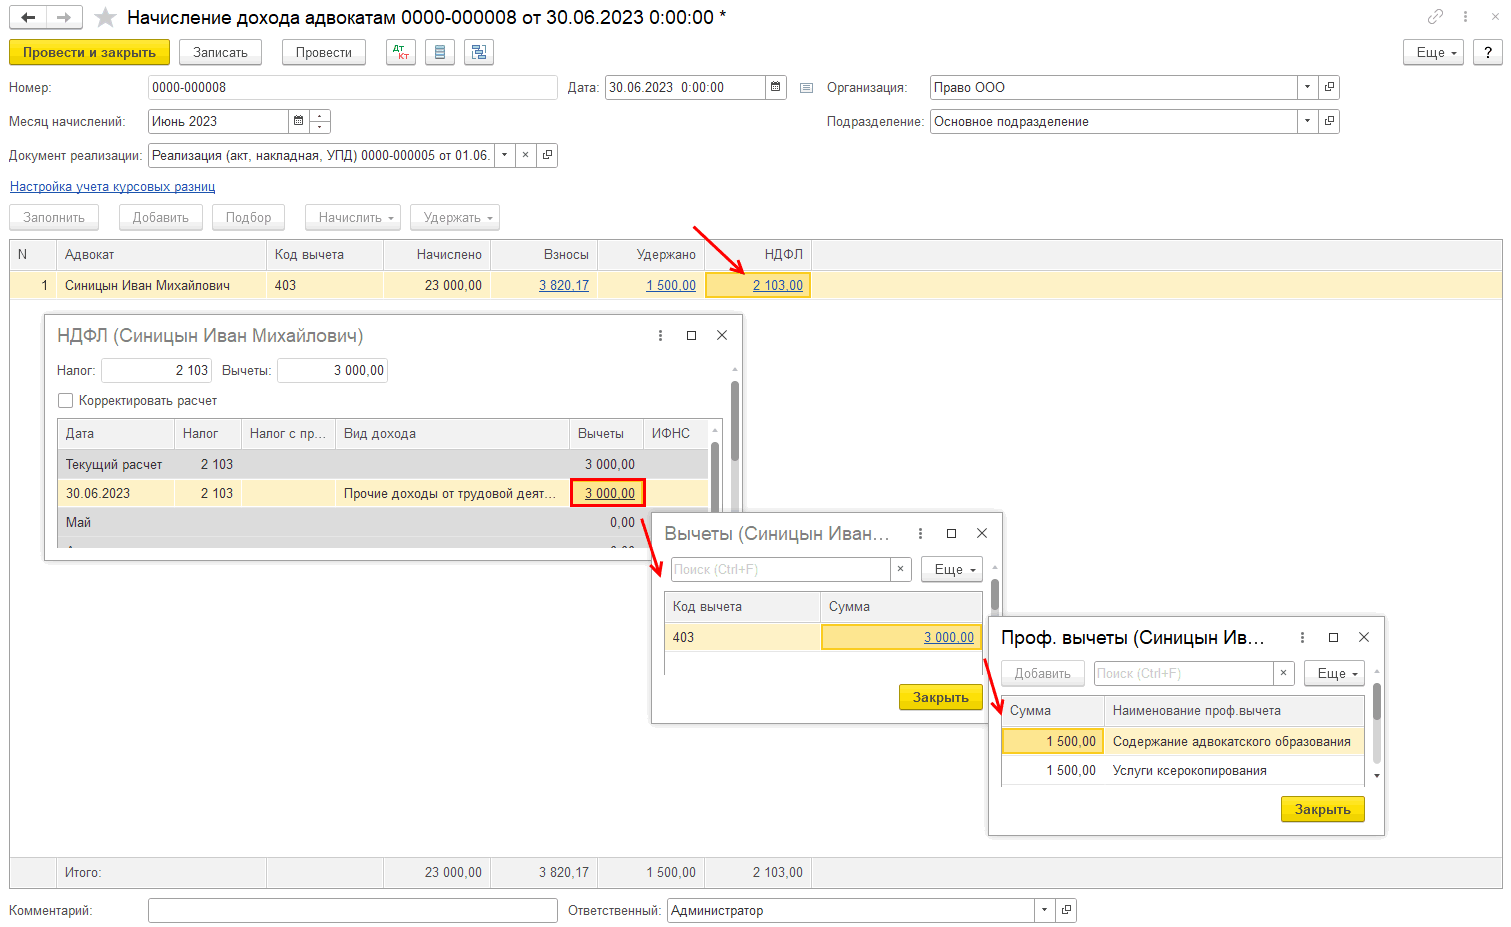Open the help question mark button

[1487, 52]
